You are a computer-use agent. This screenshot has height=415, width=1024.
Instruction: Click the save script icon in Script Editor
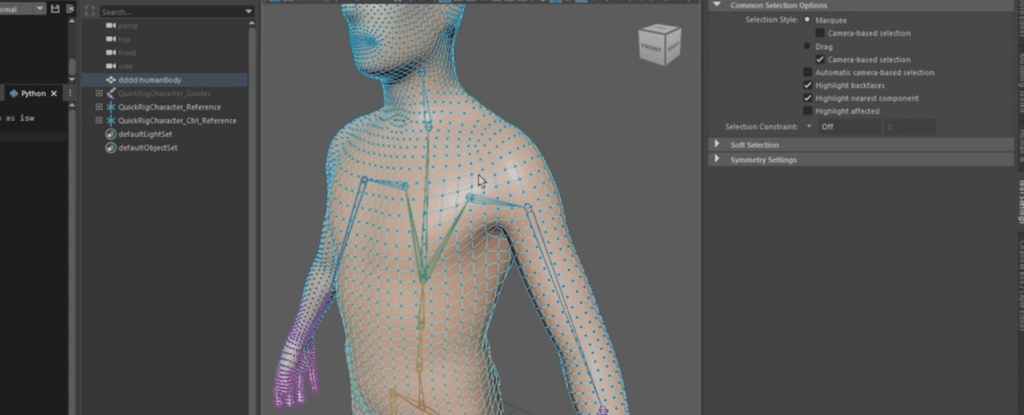coord(54,9)
